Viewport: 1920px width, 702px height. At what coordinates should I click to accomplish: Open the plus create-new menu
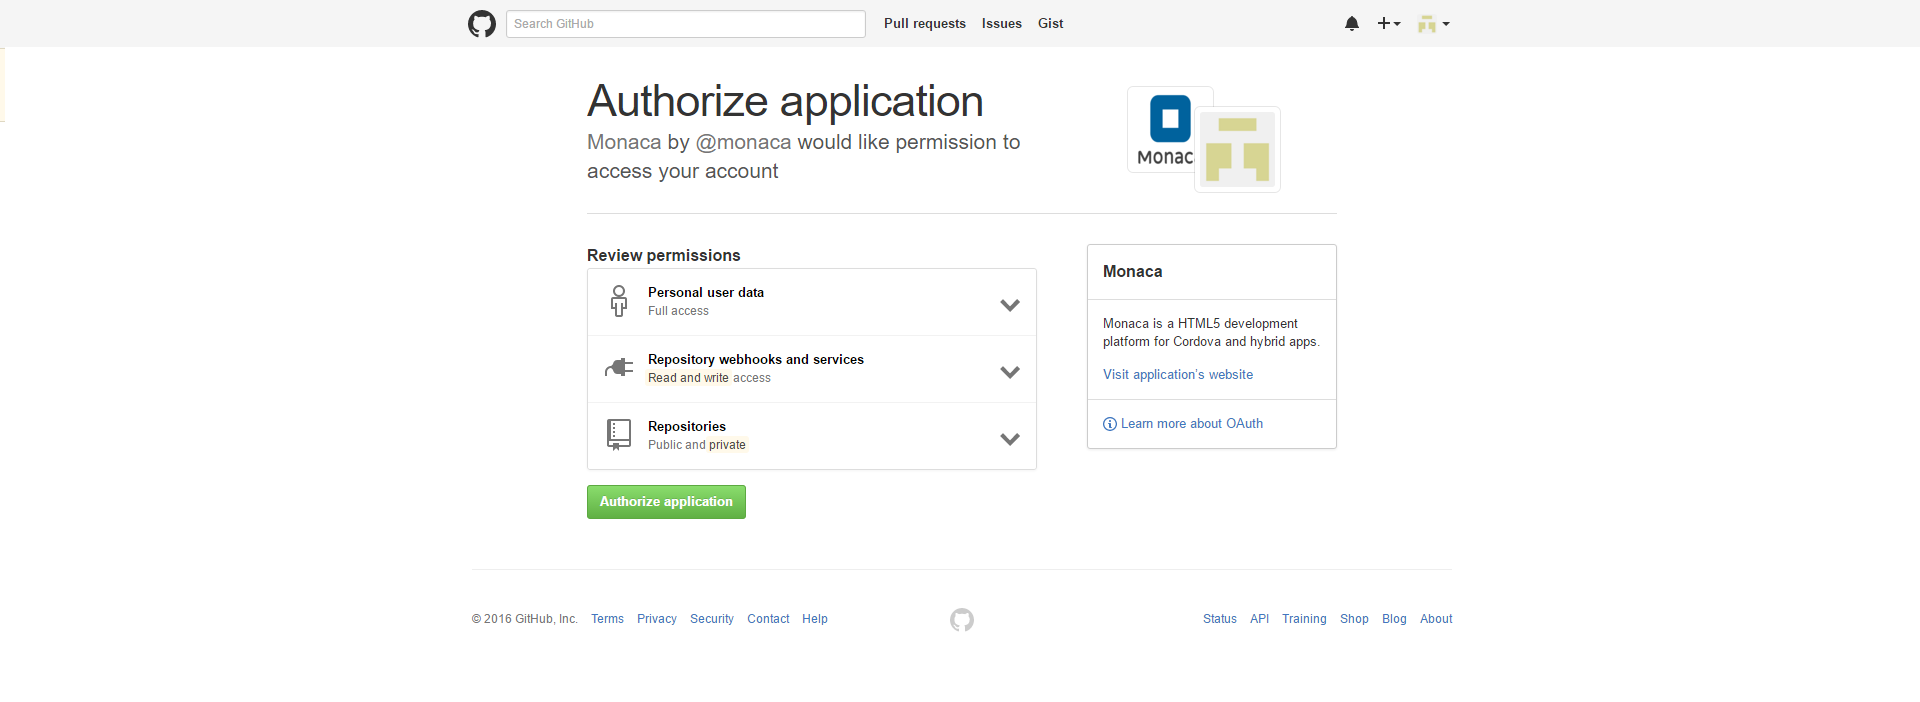click(1388, 24)
